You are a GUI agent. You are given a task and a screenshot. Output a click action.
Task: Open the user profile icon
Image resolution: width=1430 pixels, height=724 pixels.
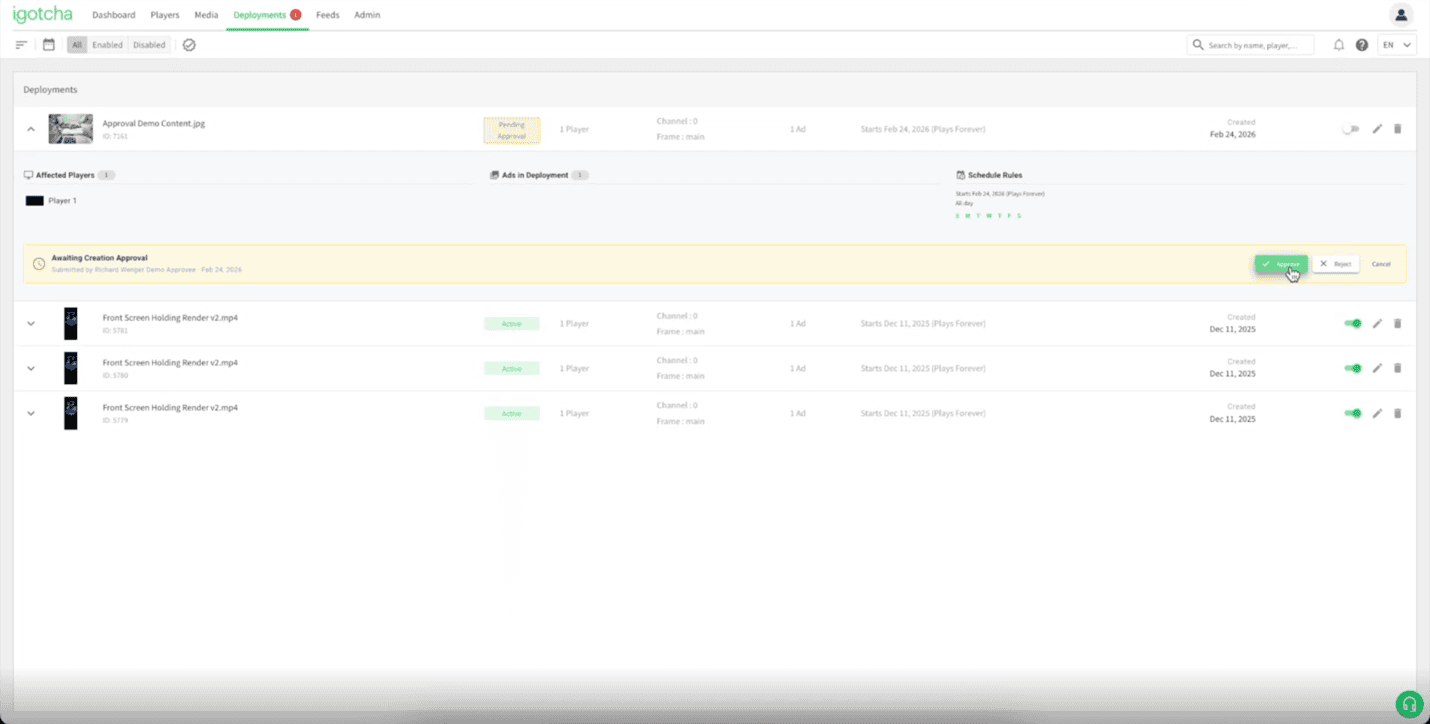pos(1401,15)
